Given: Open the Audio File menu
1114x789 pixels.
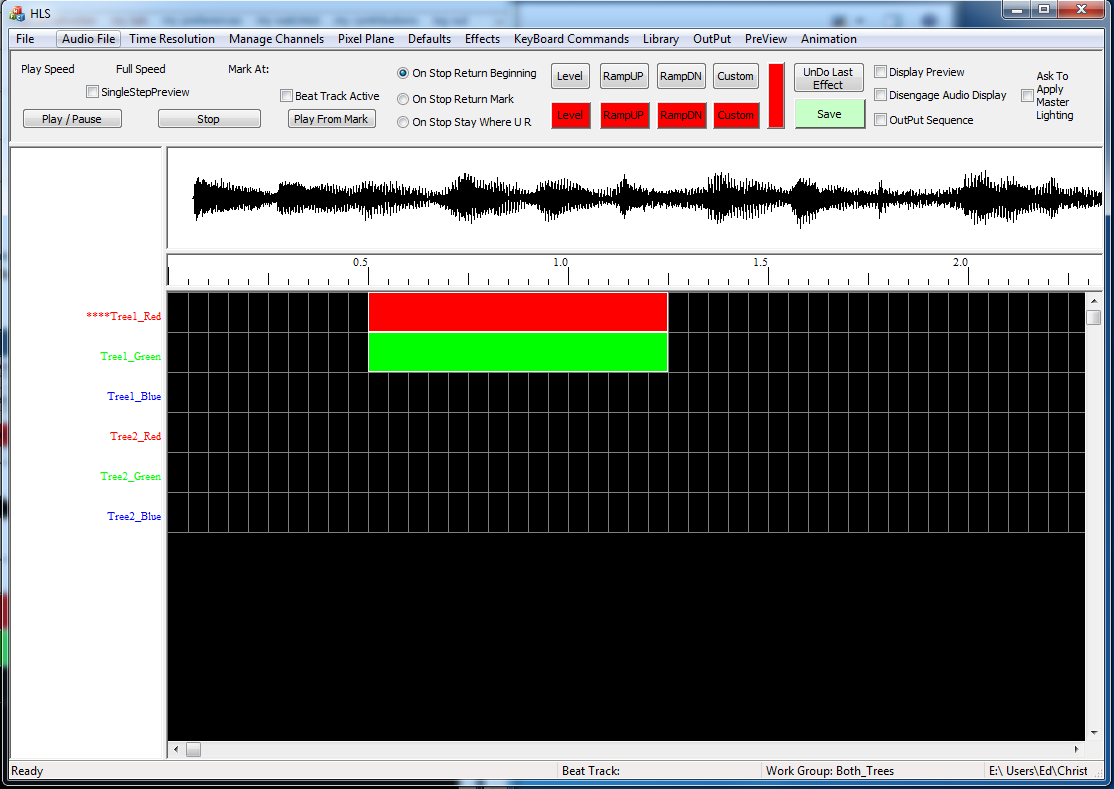Looking at the screenshot, I should tap(88, 39).
